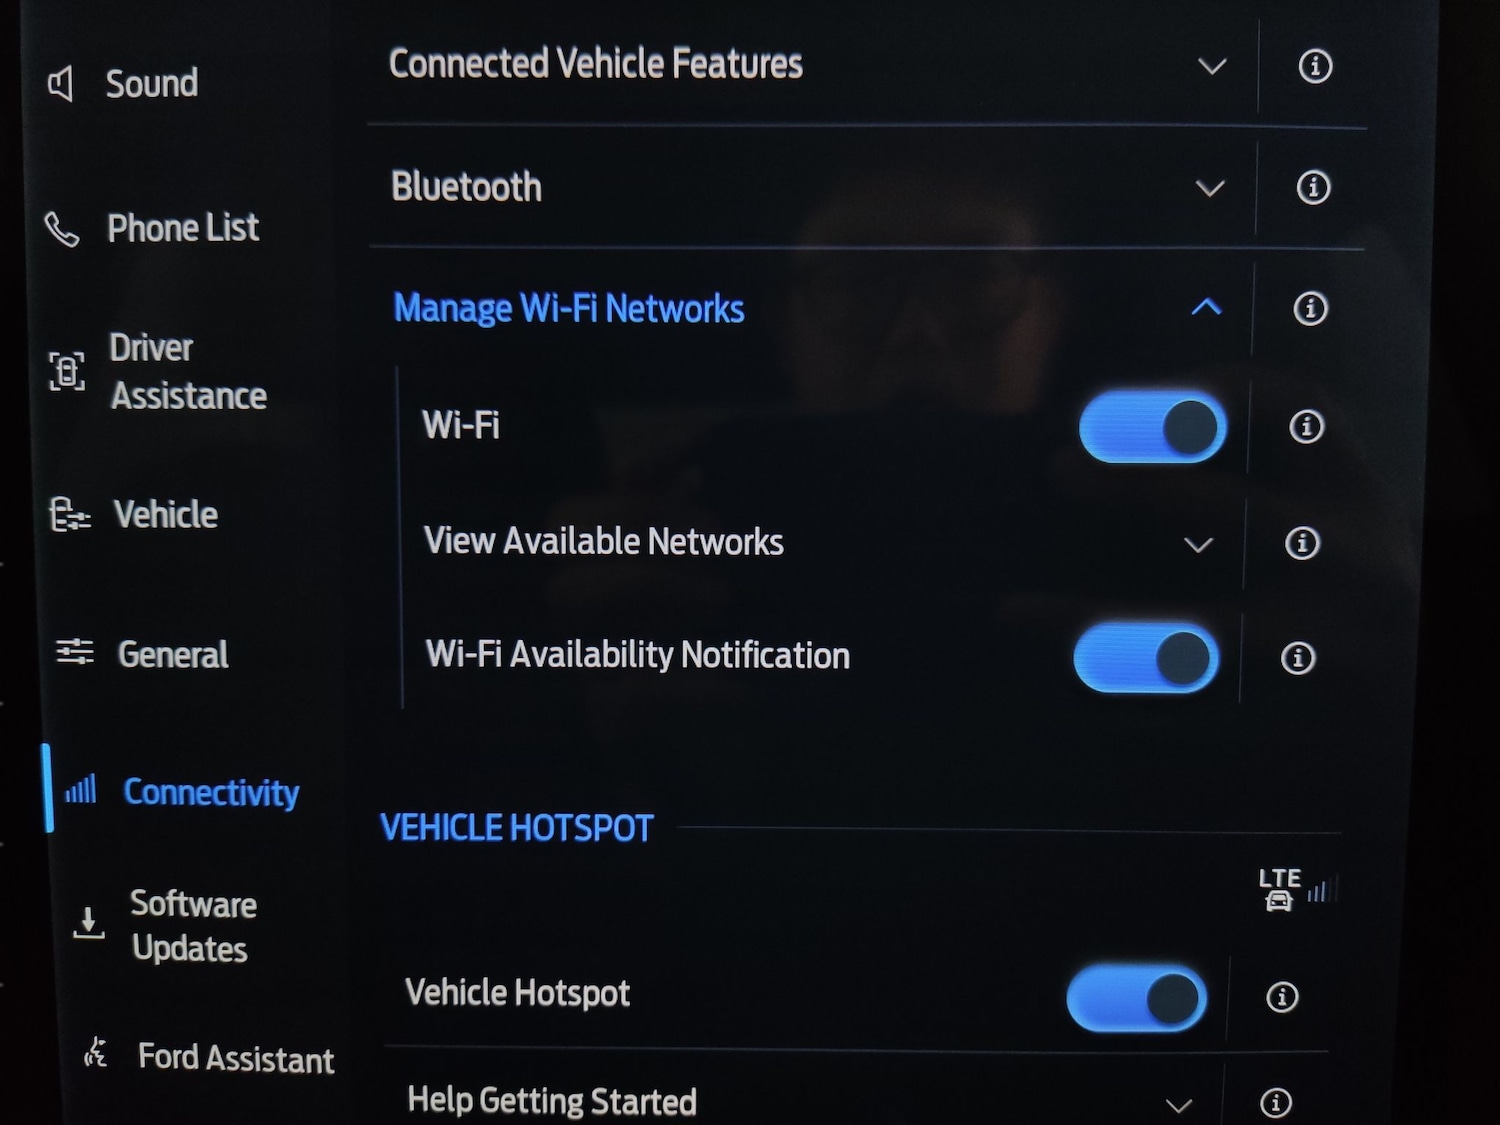
Task: Collapse the Manage Wi-Fi Networks section
Action: tap(1207, 307)
